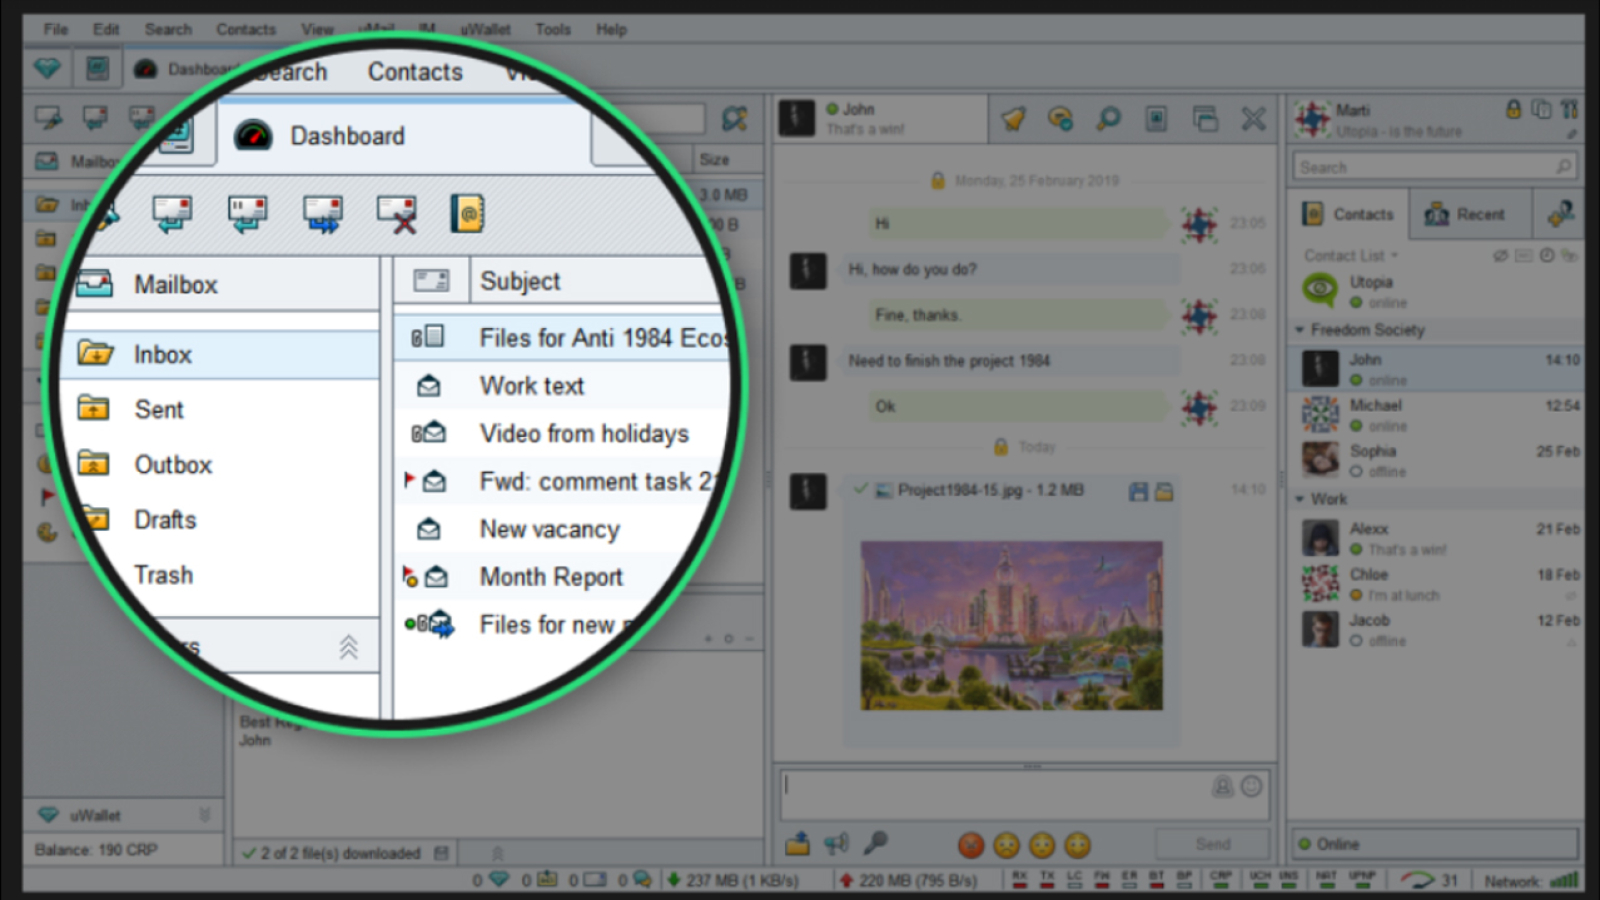The image size is (1600, 900).
Task: Edit Marti's status with the pencil icon
Action: pos(1571,134)
